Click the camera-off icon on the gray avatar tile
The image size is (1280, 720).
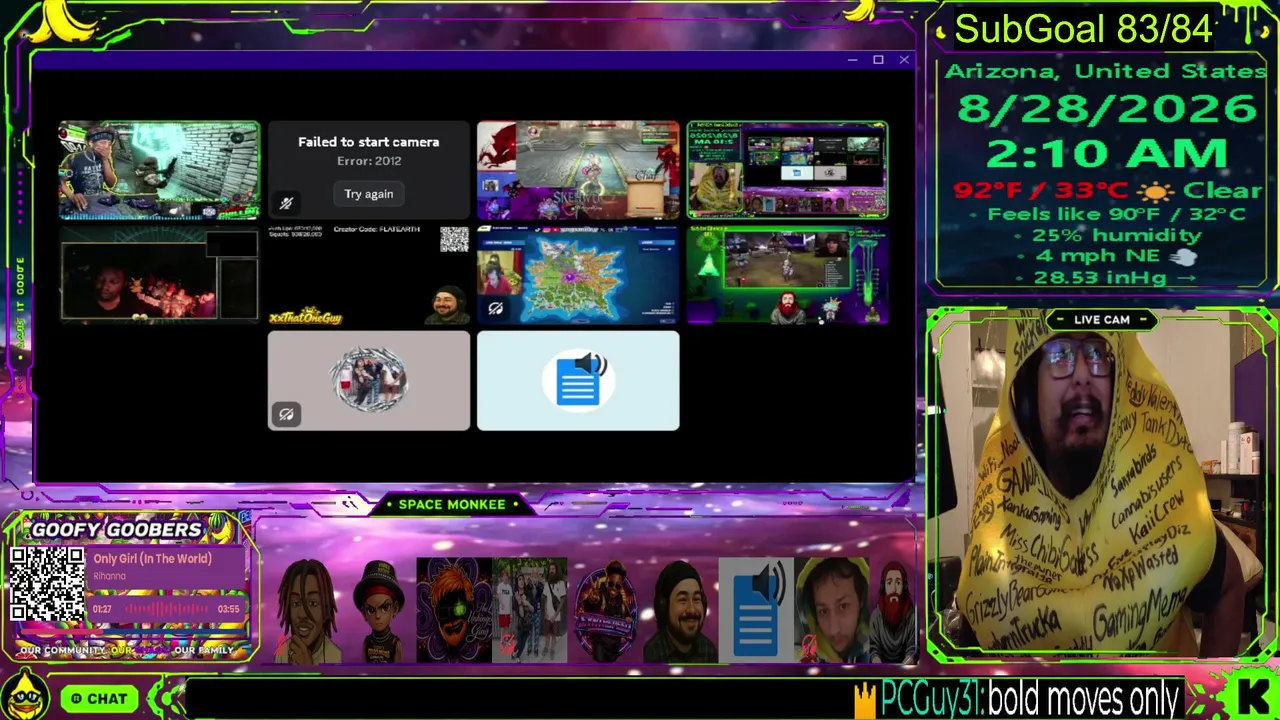coord(286,414)
